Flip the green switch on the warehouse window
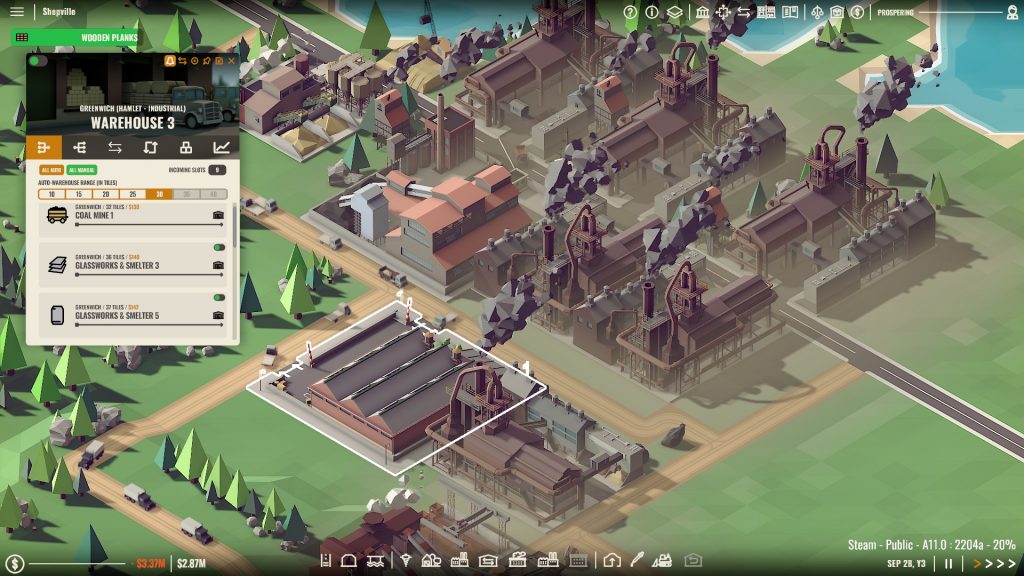Image resolution: width=1024 pixels, height=576 pixels. 37,61
